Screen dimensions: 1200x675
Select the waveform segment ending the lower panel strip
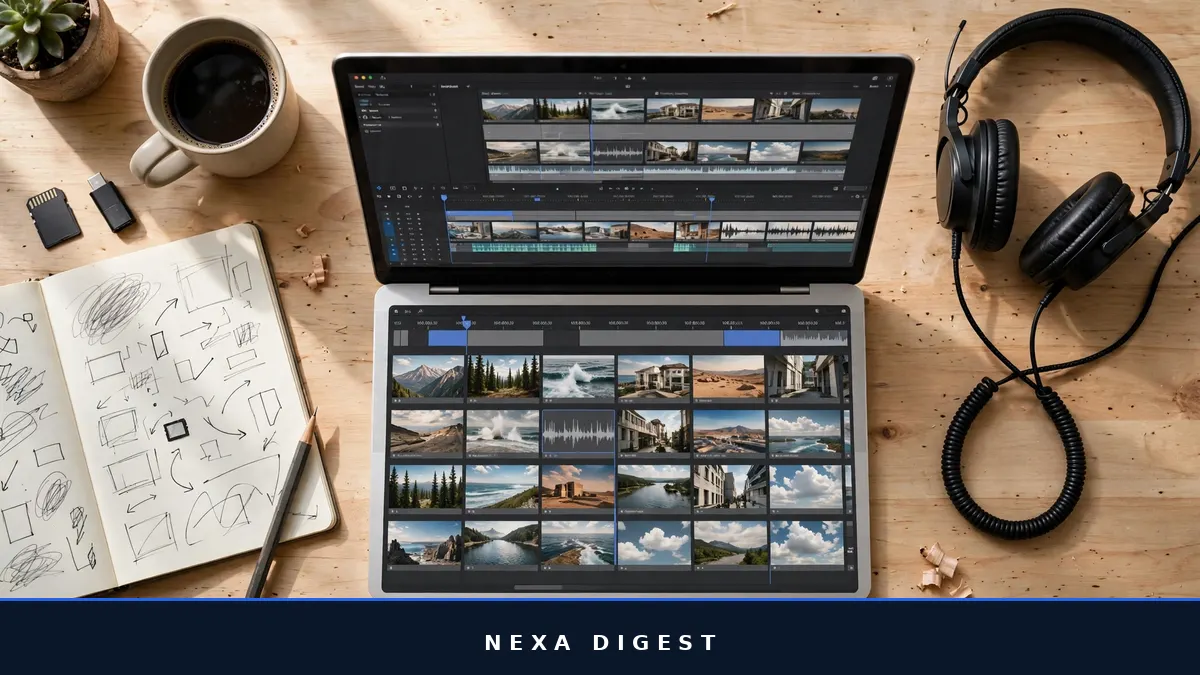click(814, 338)
